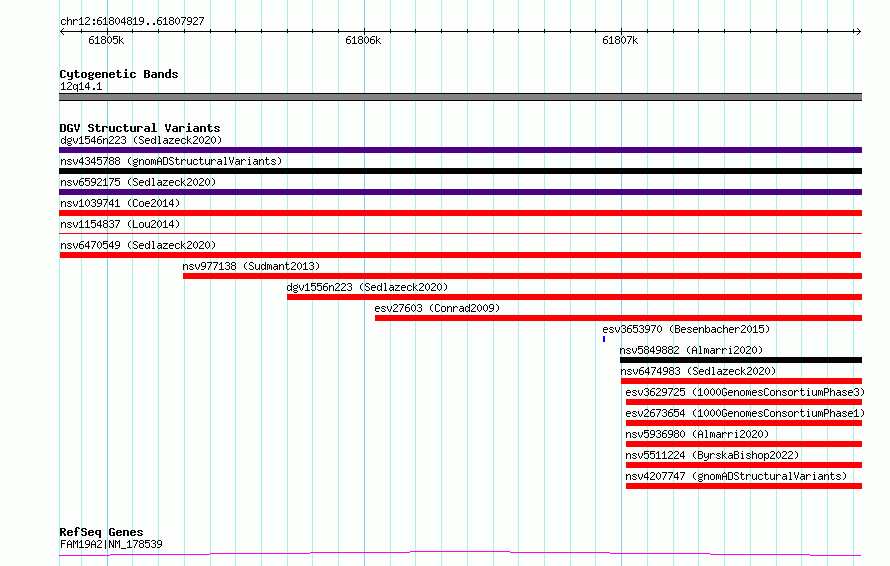The image size is (890, 566).
Task: Select red bar under esv2673654
Action: [744, 423]
